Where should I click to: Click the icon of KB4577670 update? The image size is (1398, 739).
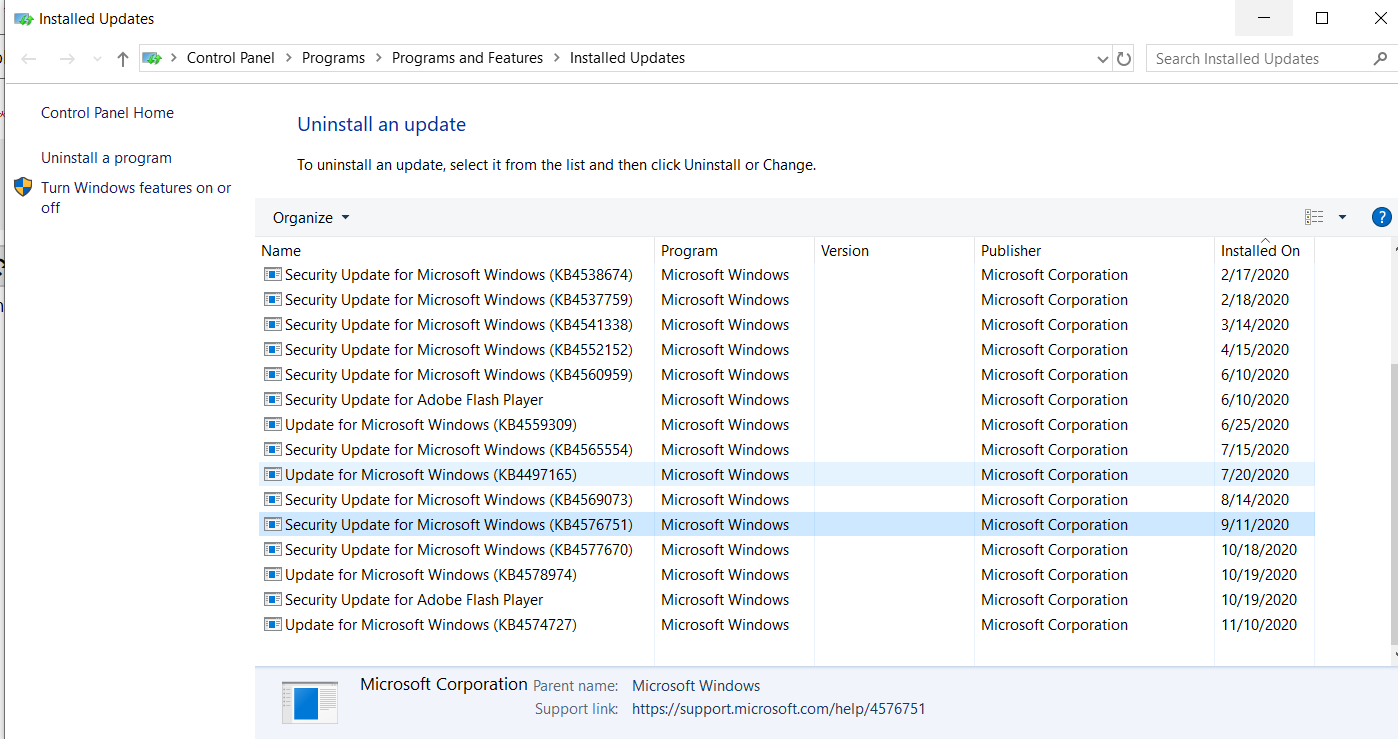(272, 549)
